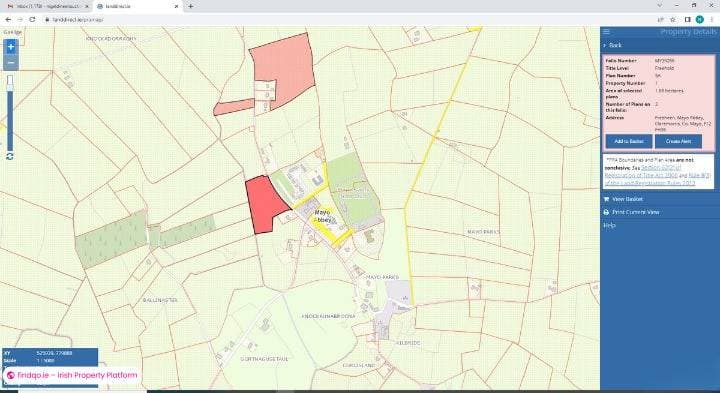Go forward in browser history
Screen dimensions: 720x393
click(x=20, y=20)
